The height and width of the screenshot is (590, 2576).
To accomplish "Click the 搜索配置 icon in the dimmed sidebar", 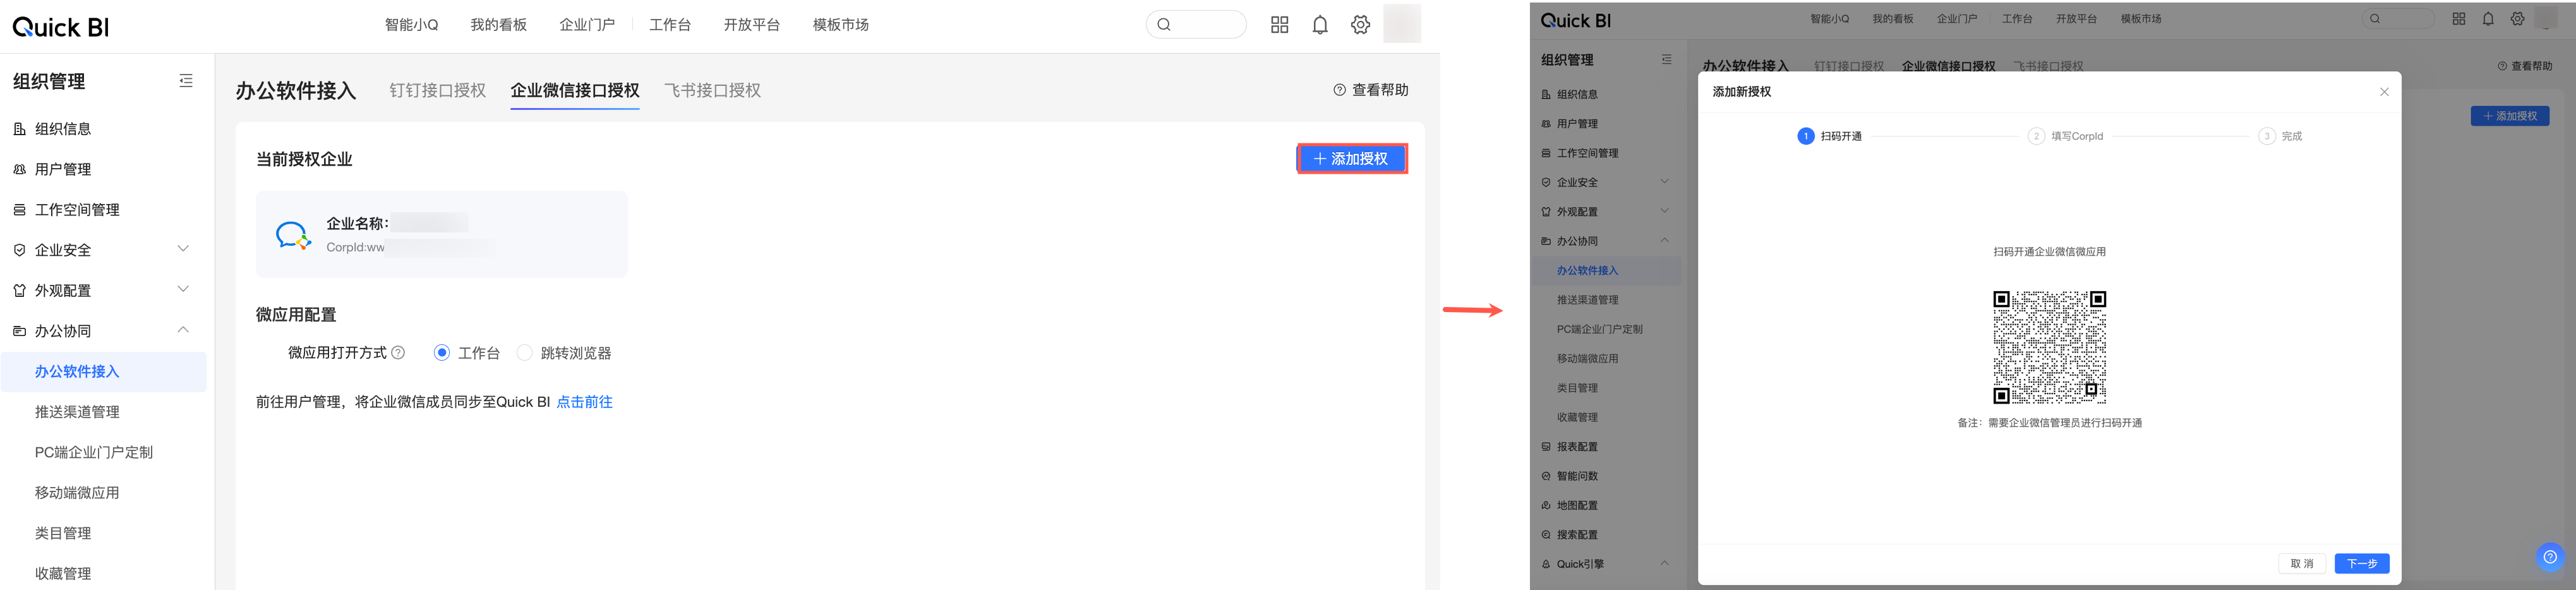I will pos(1546,535).
